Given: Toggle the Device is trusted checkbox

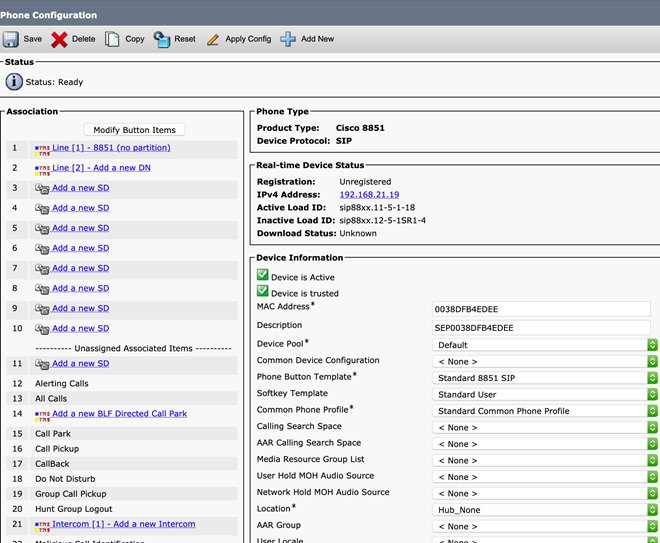Looking at the screenshot, I should point(263,291).
